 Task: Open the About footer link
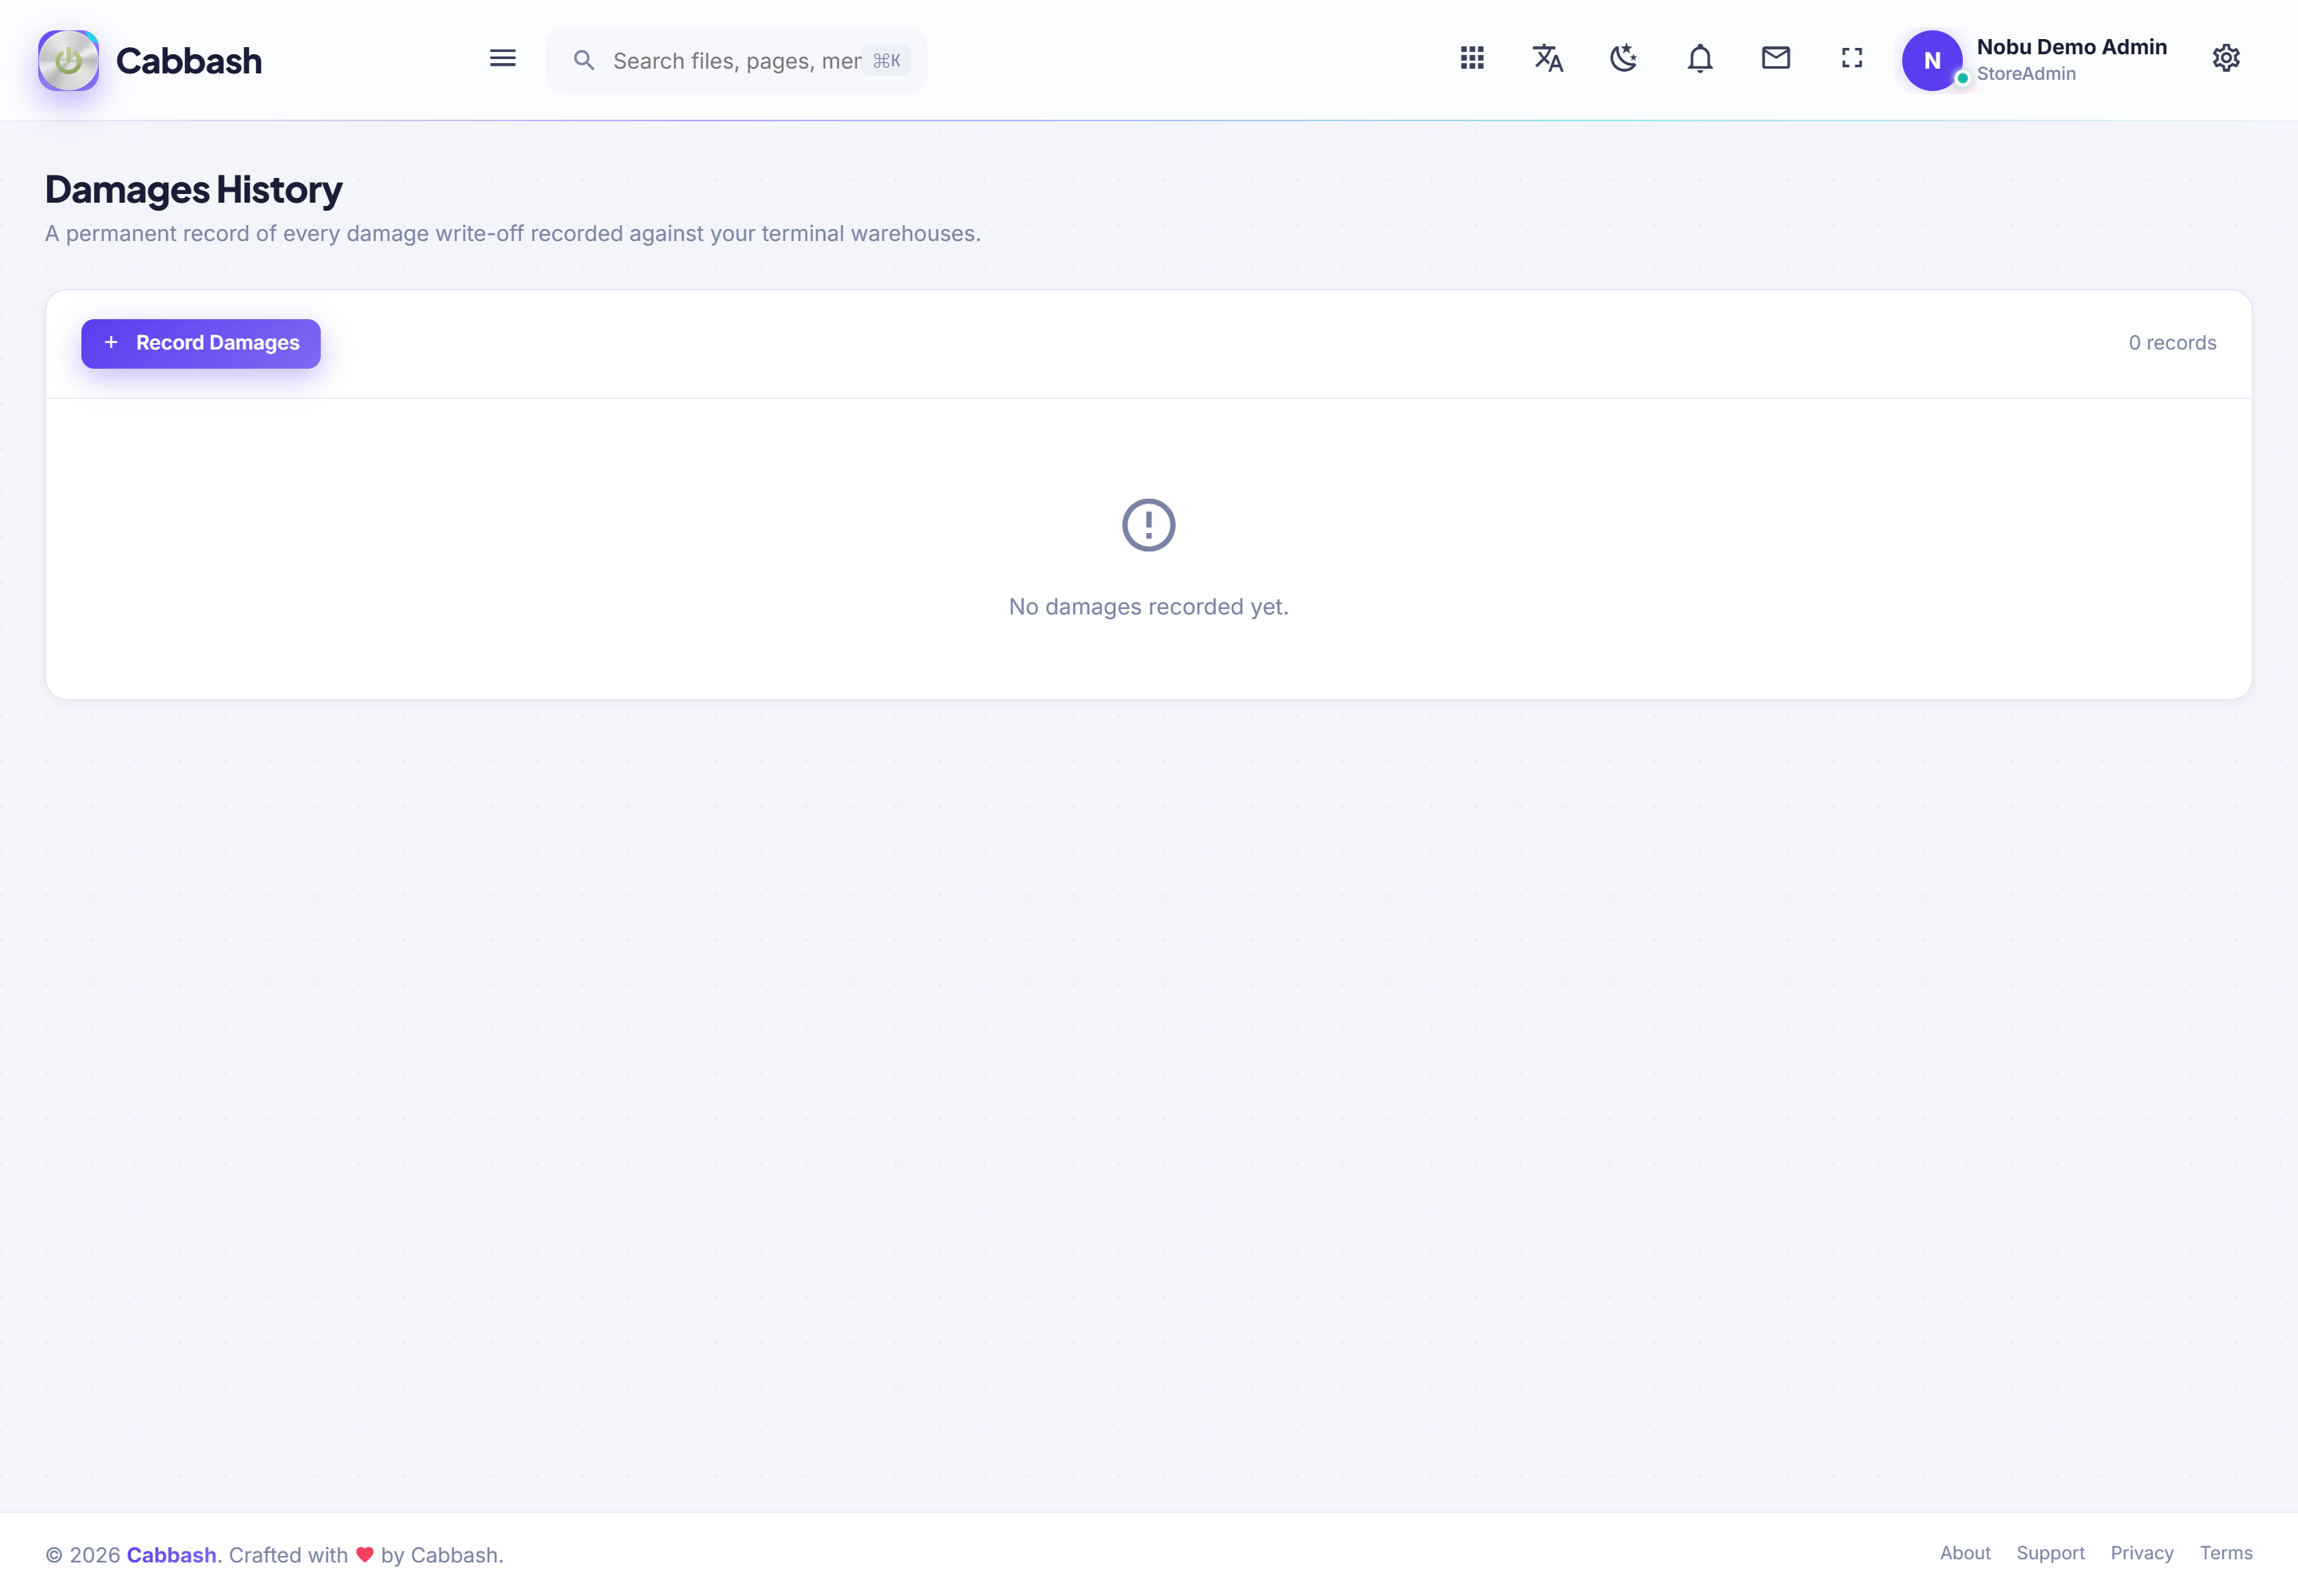click(x=1965, y=1553)
